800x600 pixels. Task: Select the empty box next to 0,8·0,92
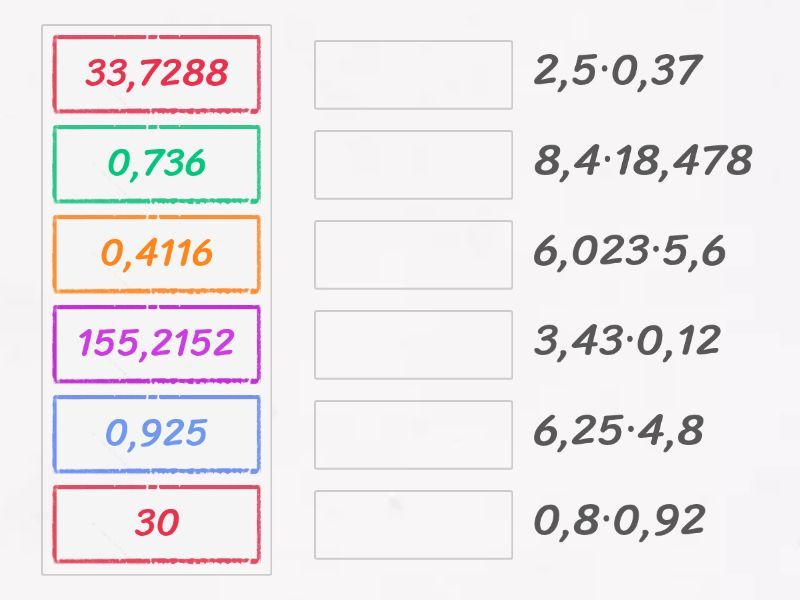[x=413, y=525]
